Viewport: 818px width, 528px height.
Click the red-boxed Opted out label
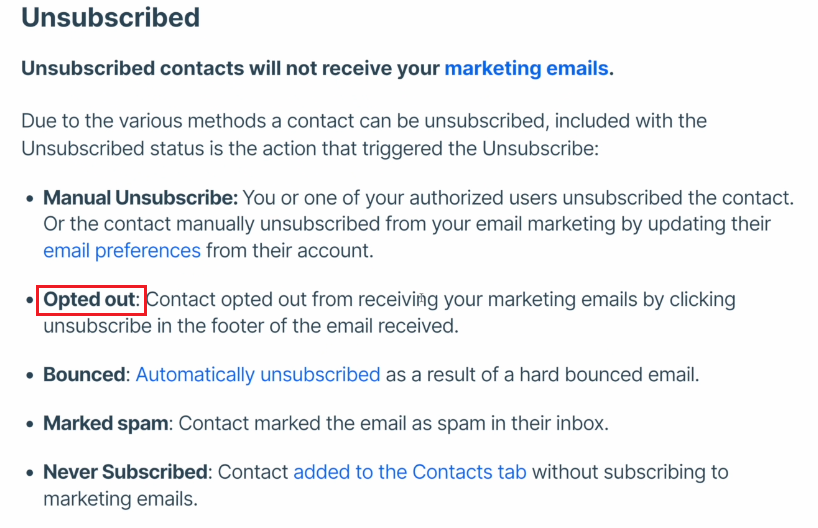[91, 300]
